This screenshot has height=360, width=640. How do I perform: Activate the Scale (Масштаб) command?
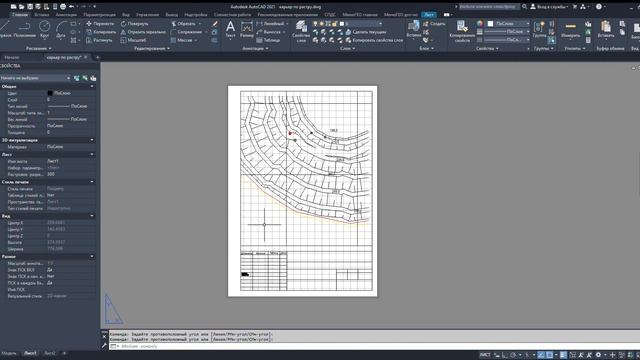[x=133, y=40]
